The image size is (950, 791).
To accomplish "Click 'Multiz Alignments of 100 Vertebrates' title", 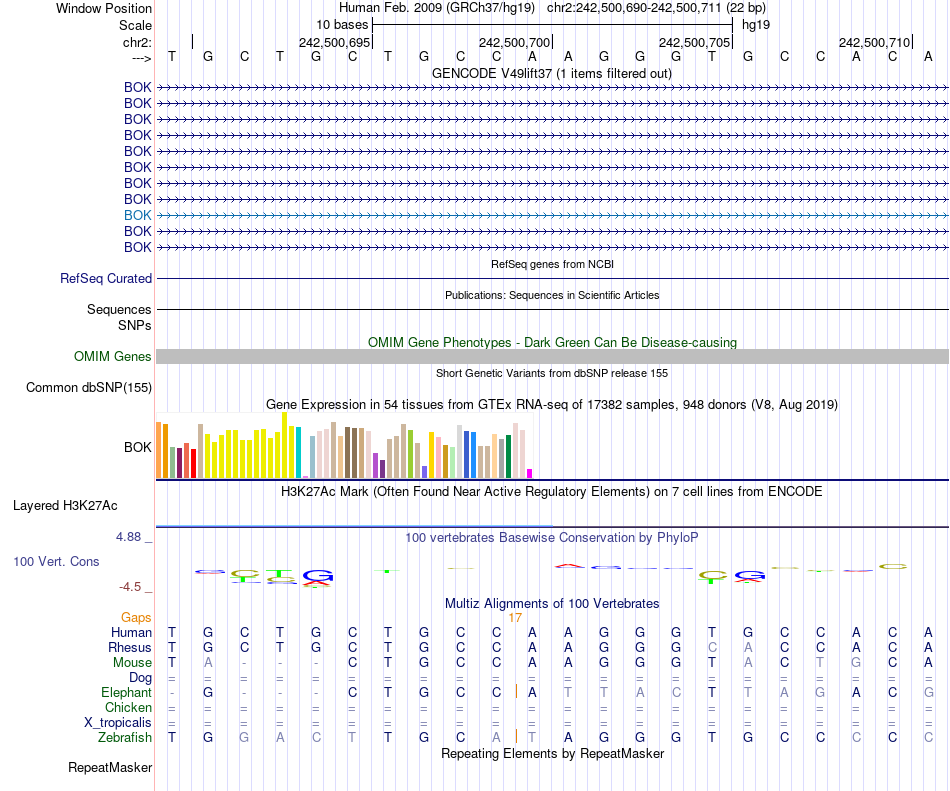I will [552, 603].
